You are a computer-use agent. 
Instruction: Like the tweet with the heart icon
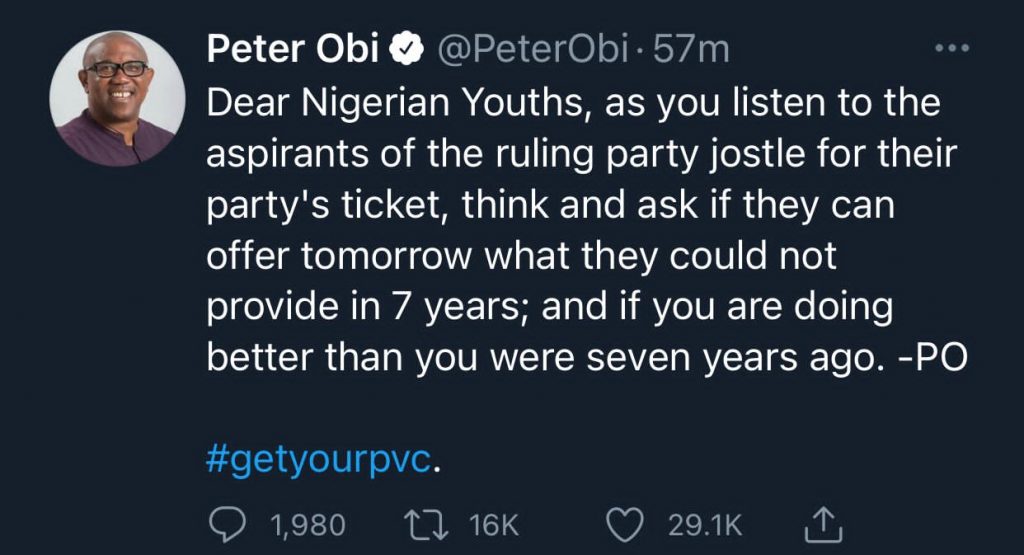(625, 525)
